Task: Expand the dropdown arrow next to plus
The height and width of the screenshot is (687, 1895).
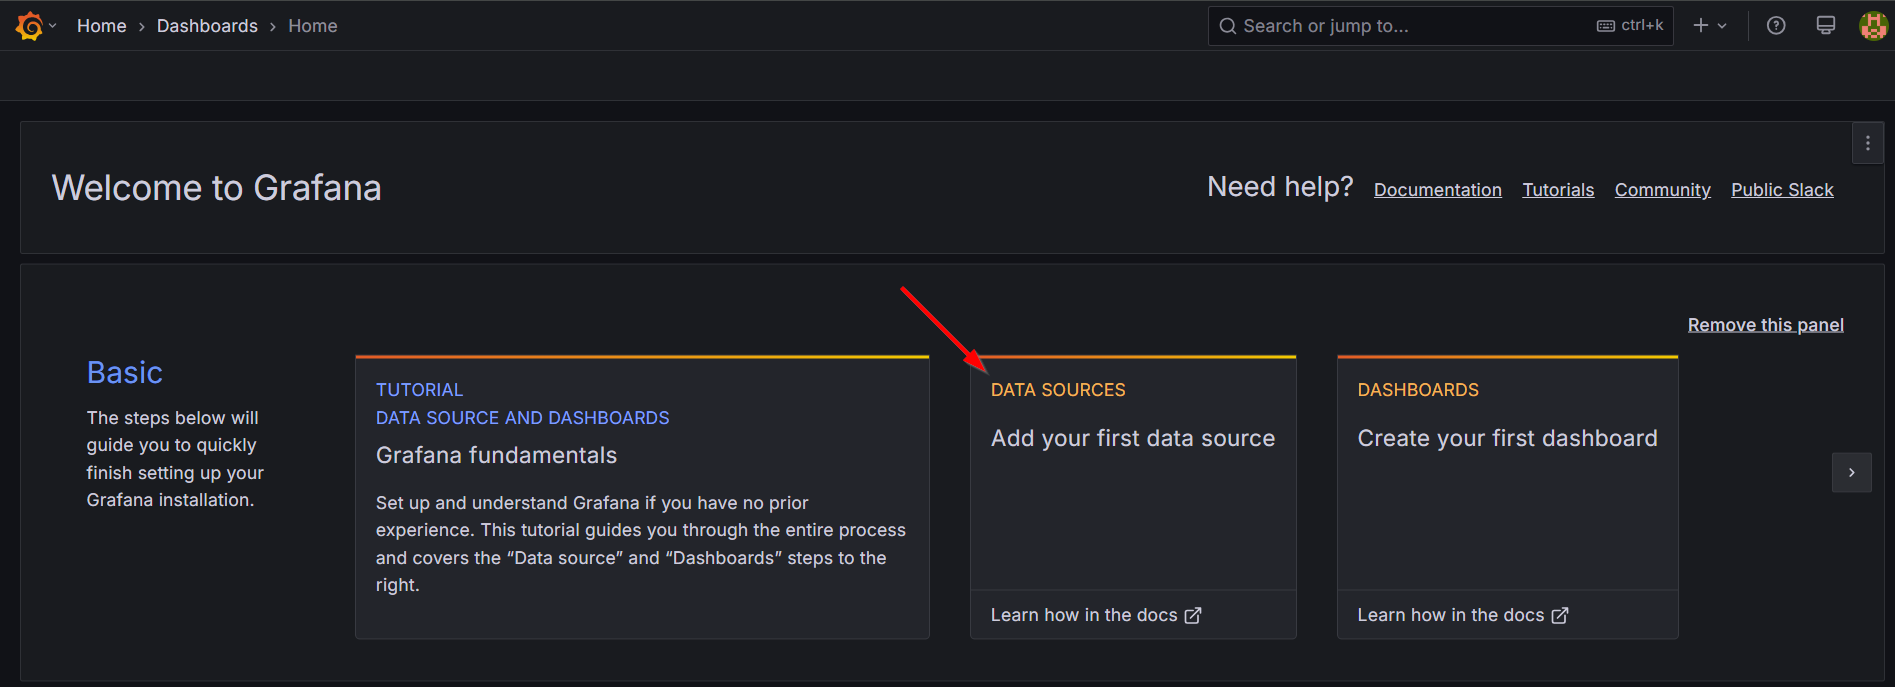Action: 1722,26
